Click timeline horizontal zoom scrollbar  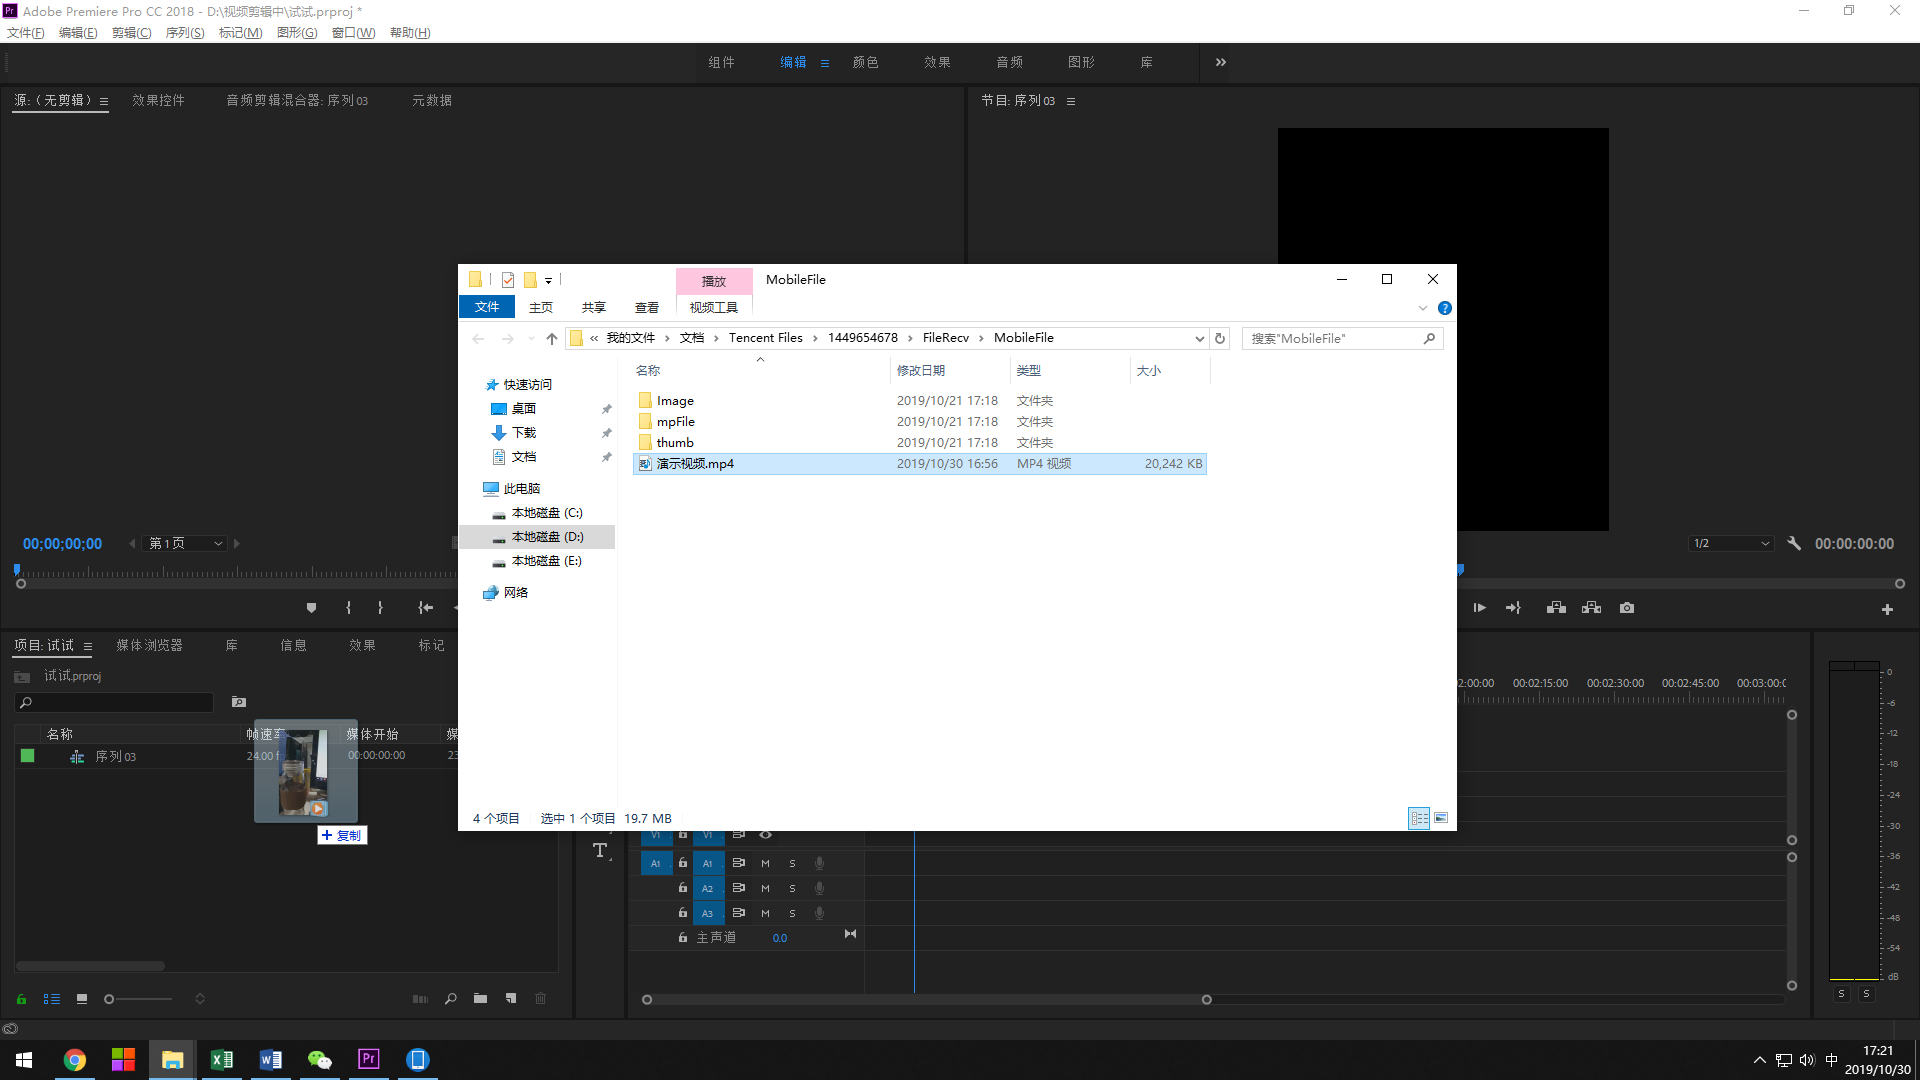[927, 1000]
